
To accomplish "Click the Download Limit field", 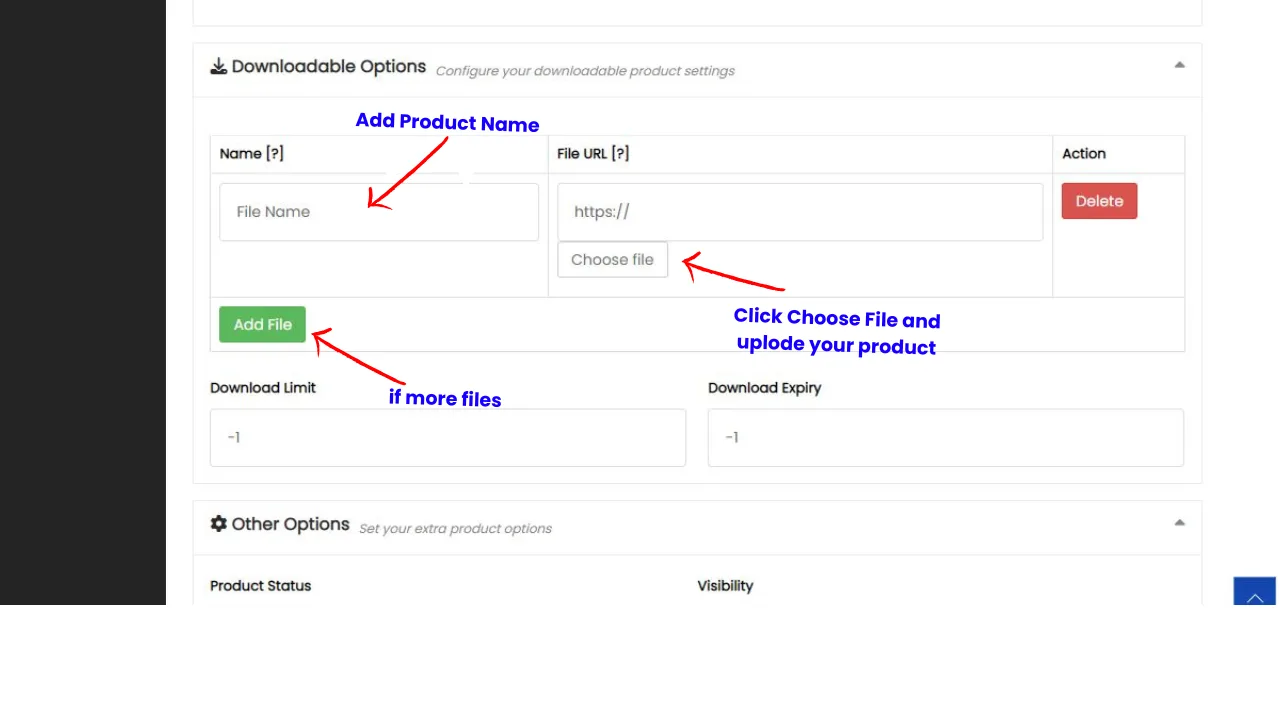I will pyautogui.click(x=448, y=437).
